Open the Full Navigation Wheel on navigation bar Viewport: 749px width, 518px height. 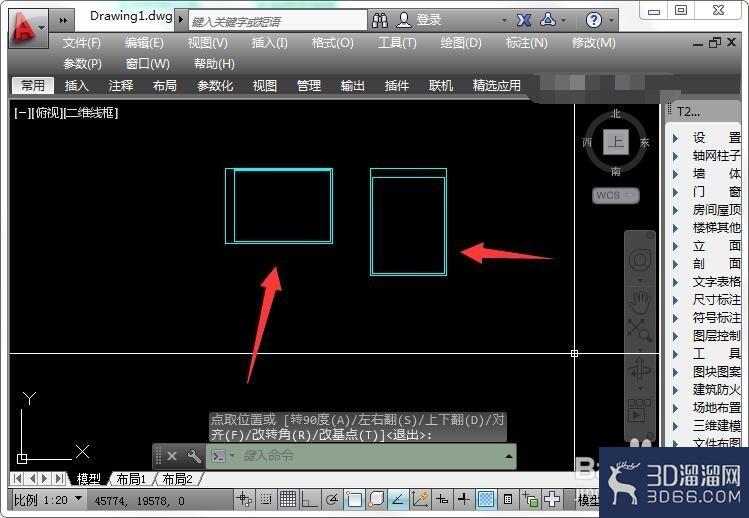640,260
